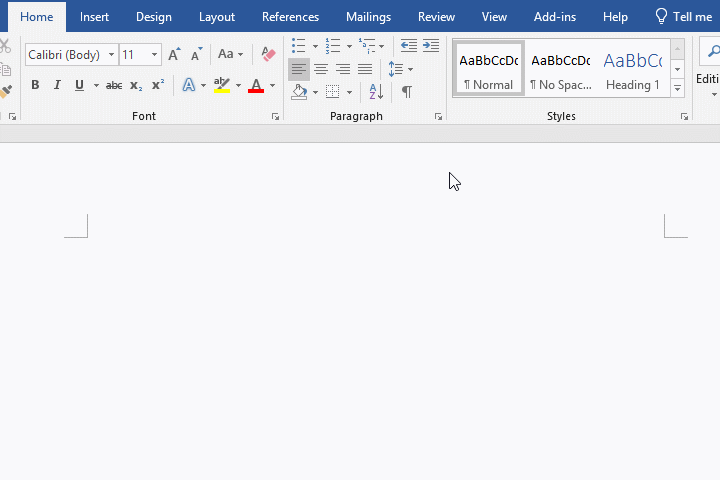The width and height of the screenshot is (720, 480).
Task: Click the Decrease Indent icon
Action: pos(409,45)
